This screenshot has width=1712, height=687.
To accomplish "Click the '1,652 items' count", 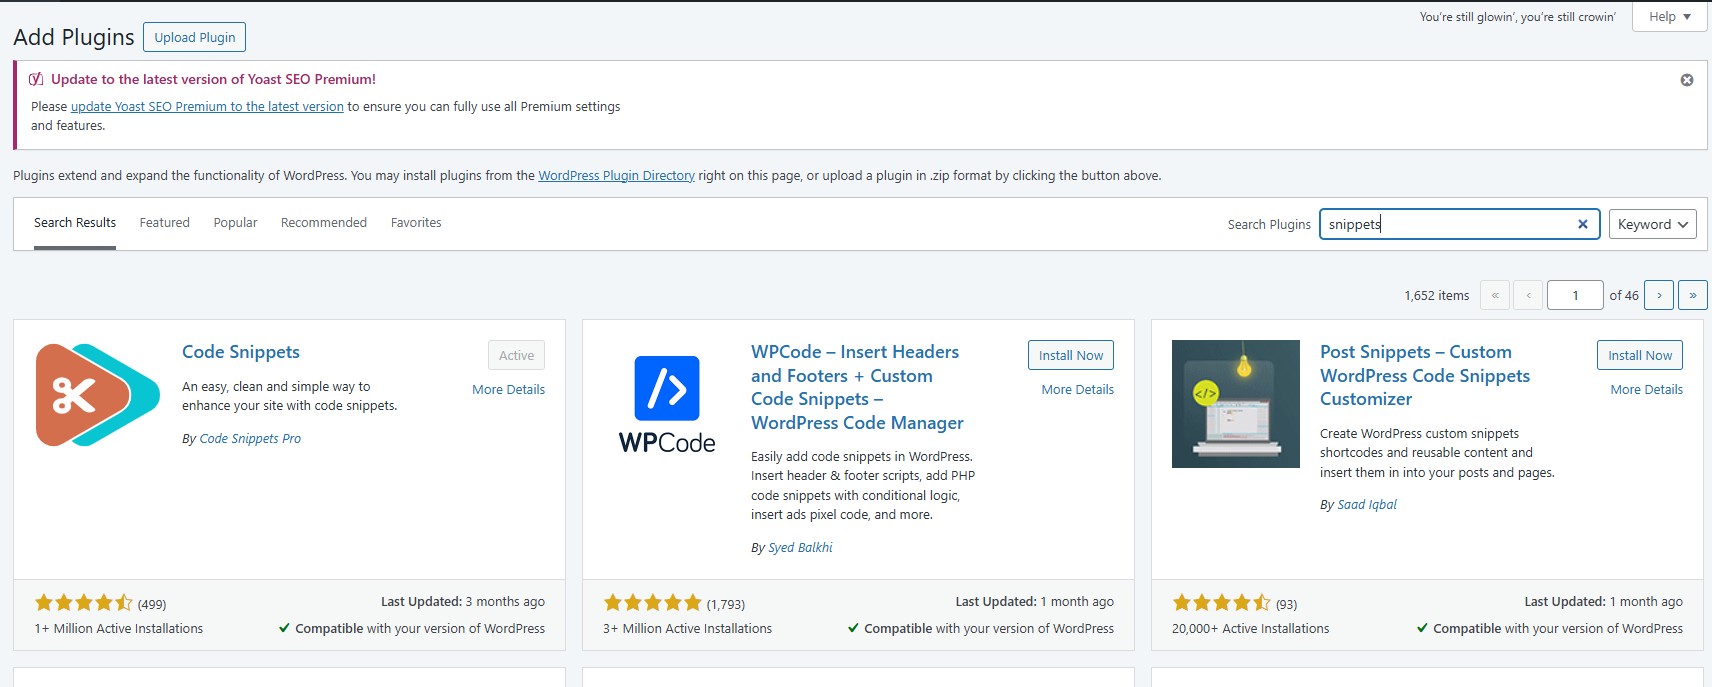I will [x=1437, y=295].
